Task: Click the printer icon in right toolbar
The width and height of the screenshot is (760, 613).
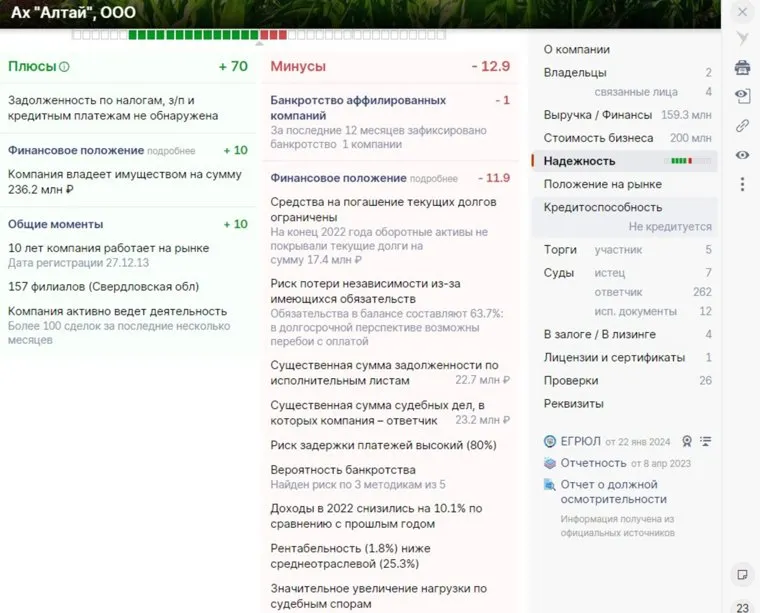Action: 742,68
